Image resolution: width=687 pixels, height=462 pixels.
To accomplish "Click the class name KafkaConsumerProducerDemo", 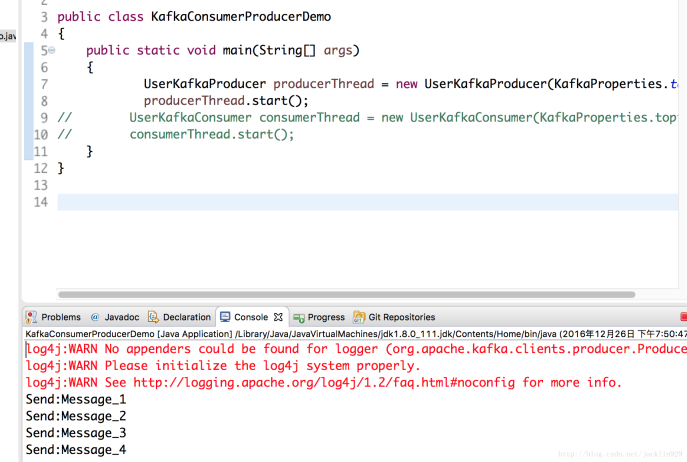I will tap(241, 17).
